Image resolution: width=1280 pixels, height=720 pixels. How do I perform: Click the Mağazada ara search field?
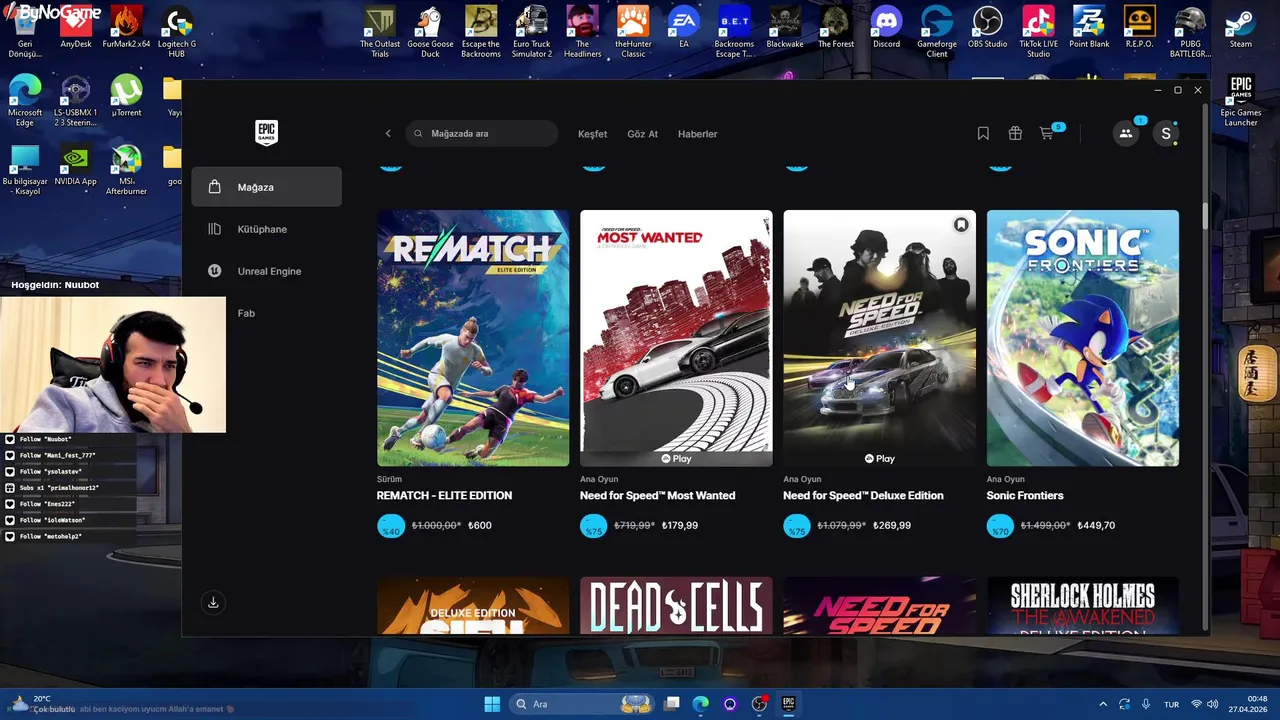coord(482,133)
